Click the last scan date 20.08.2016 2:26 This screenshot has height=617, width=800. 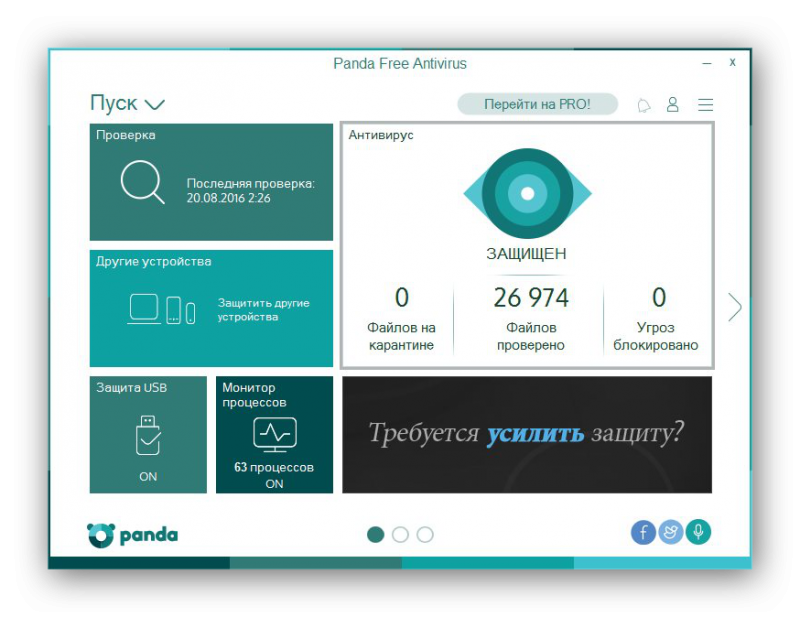[x=228, y=198]
